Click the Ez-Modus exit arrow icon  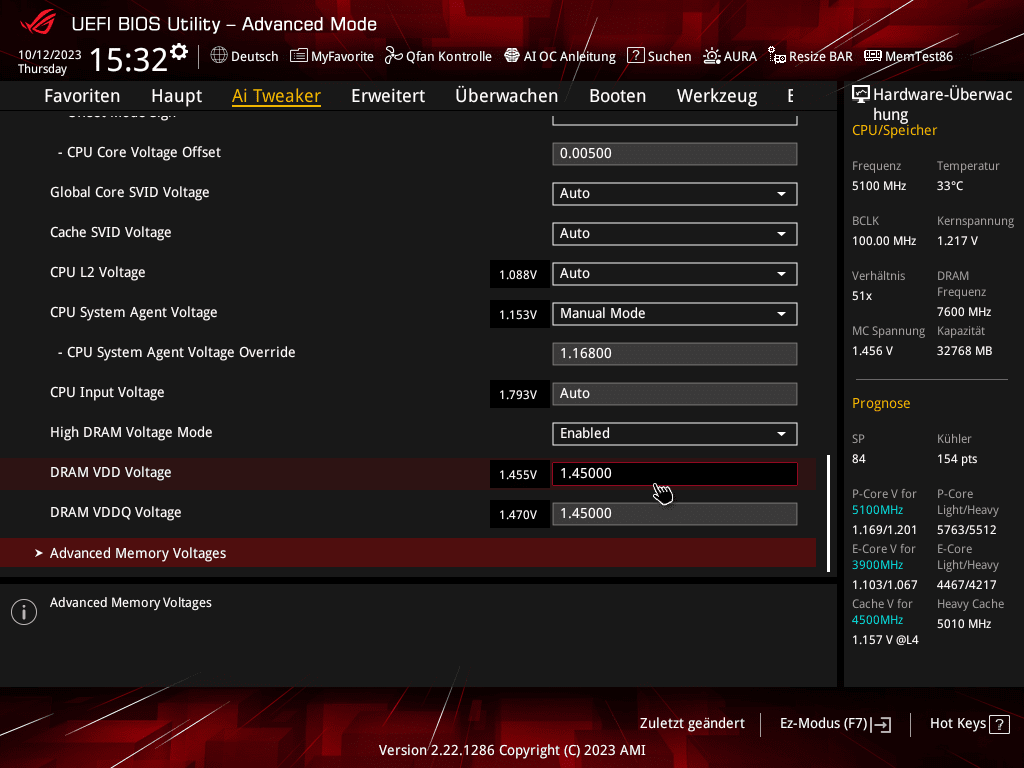click(x=882, y=724)
